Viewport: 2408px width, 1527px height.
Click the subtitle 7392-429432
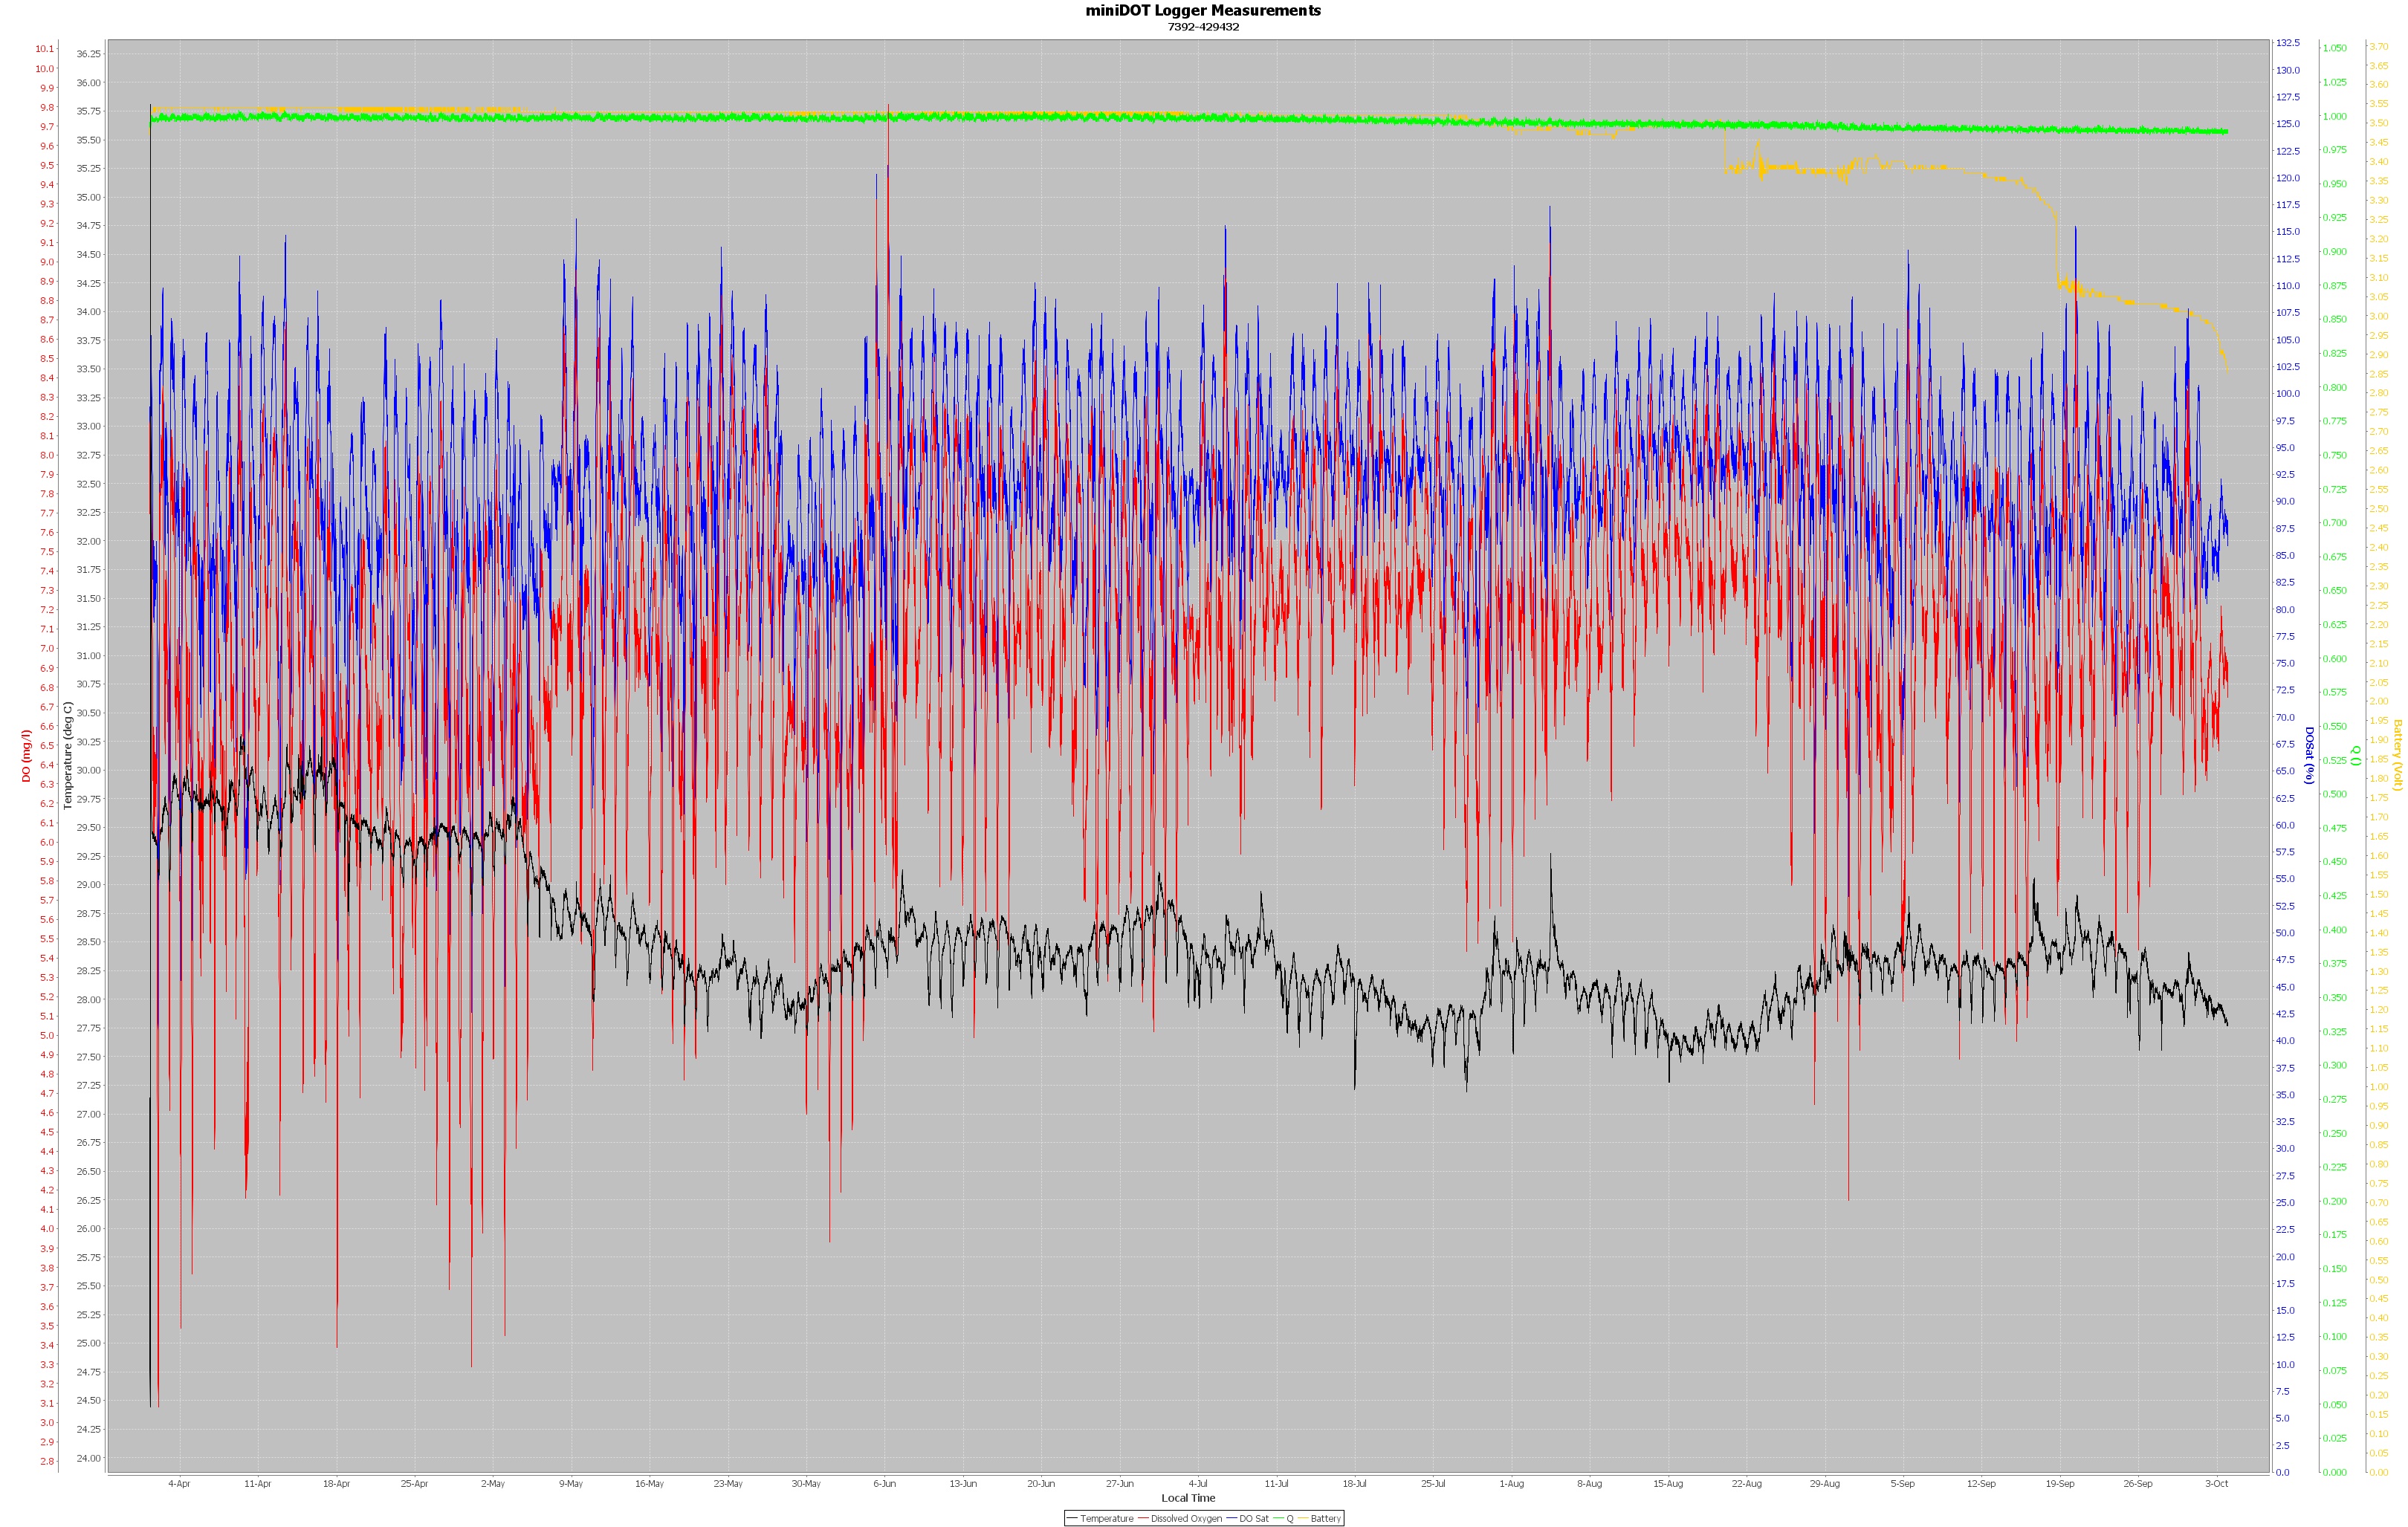(1203, 27)
